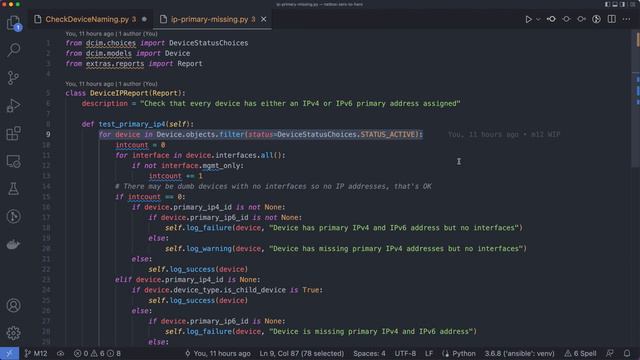640x360 pixels.
Task: Click the minimap scrollbar on right edge
Action: [x=637, y=98]
